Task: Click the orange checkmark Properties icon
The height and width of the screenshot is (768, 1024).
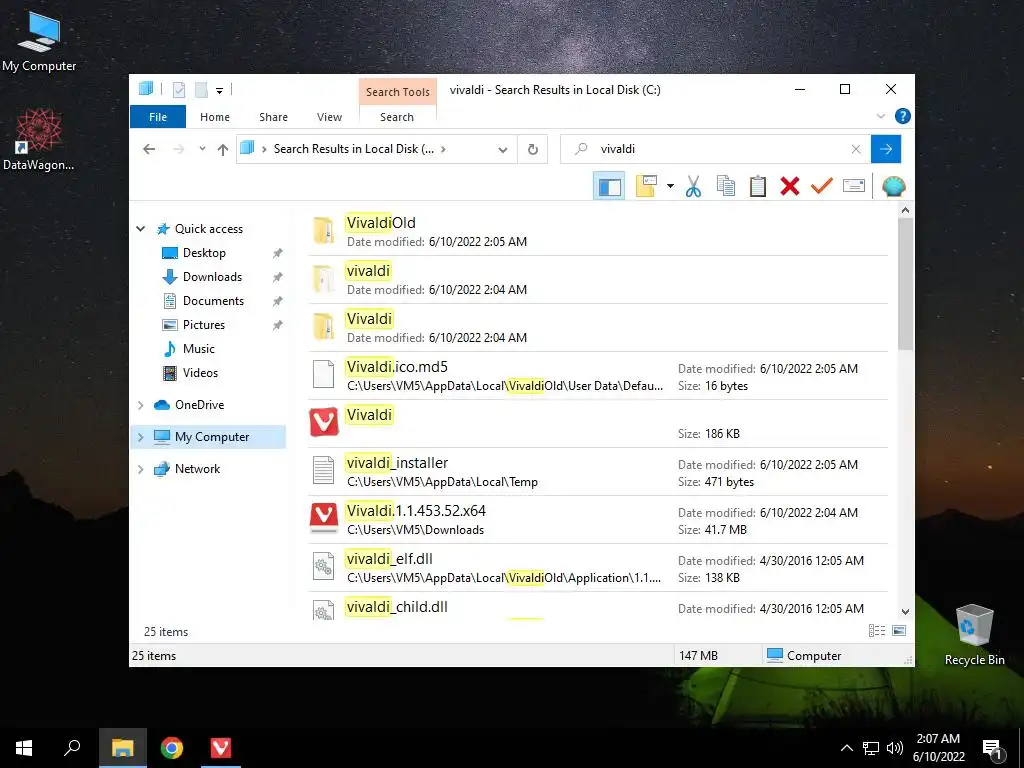Action: pos(822,187)
